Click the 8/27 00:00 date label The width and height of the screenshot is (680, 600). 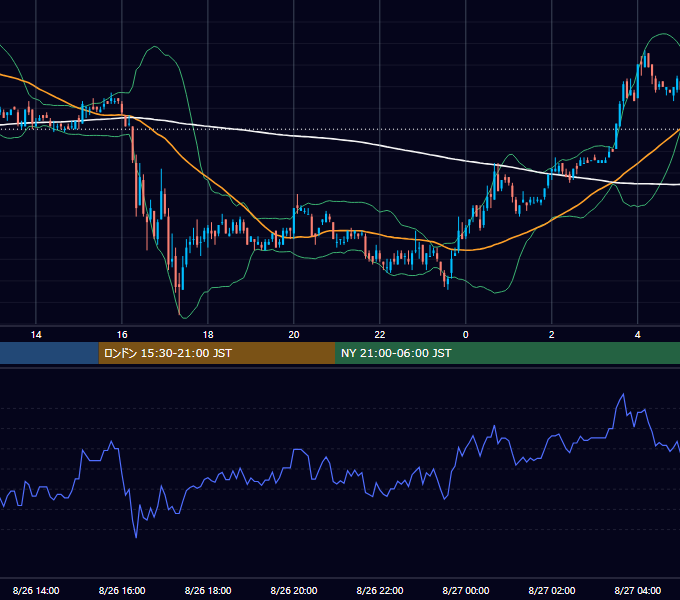click(465, 590)
